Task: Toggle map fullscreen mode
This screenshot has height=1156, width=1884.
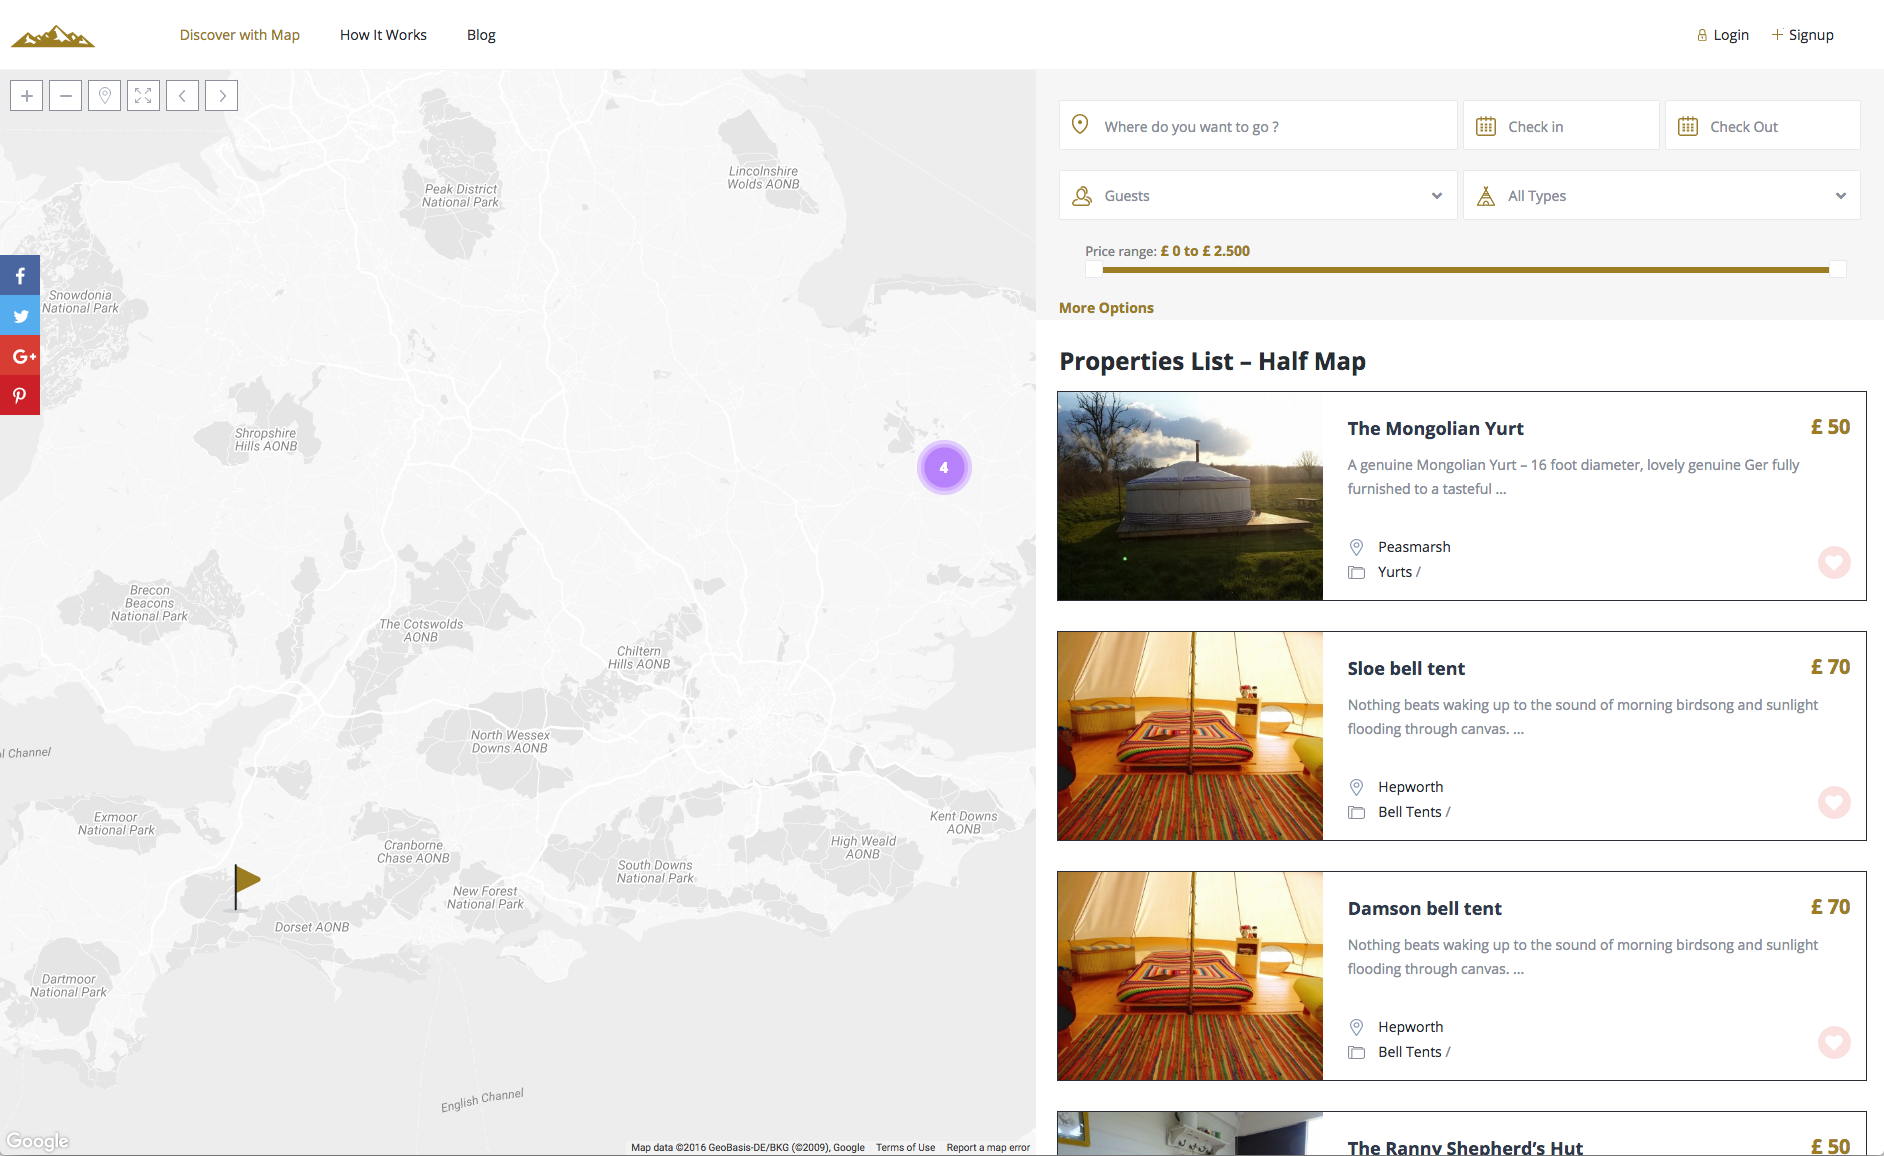Action: click(x=144, y=96)
